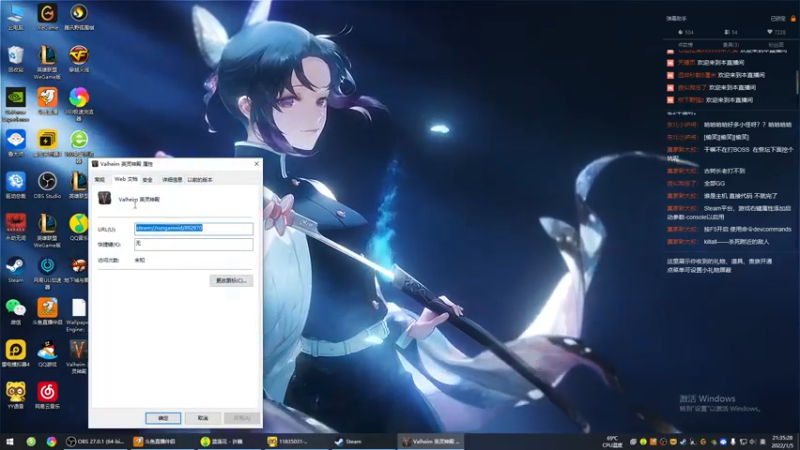
Task: Open the Master Lu desktop icon
Action: tap(15, 143)
